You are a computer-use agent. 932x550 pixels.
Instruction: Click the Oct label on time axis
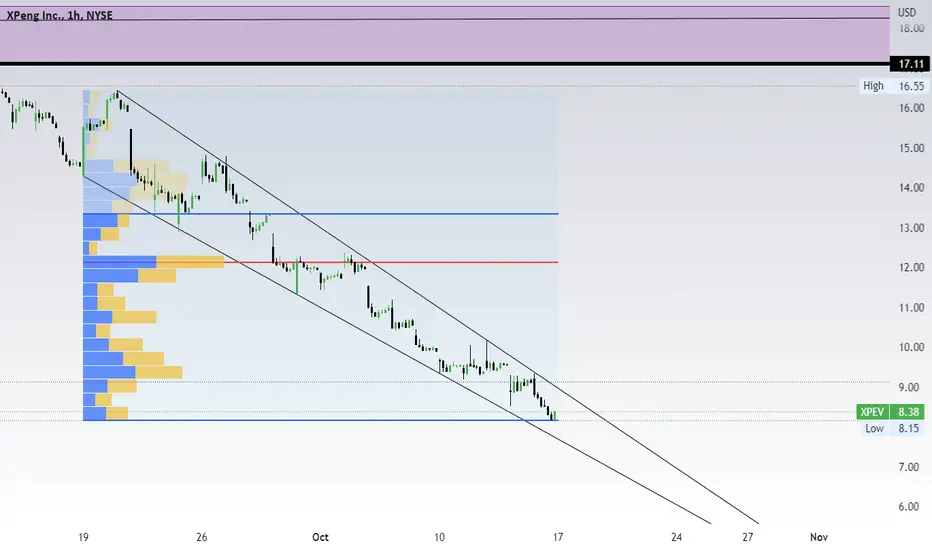tap(320, 538)
